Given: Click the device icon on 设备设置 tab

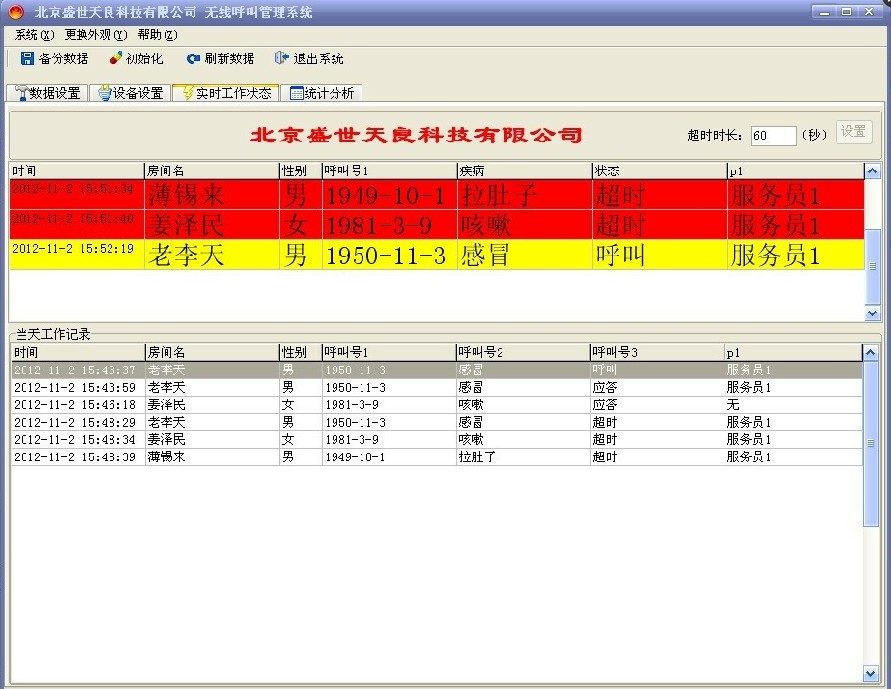Looking at the screenshot, I should tap(105, 93).
